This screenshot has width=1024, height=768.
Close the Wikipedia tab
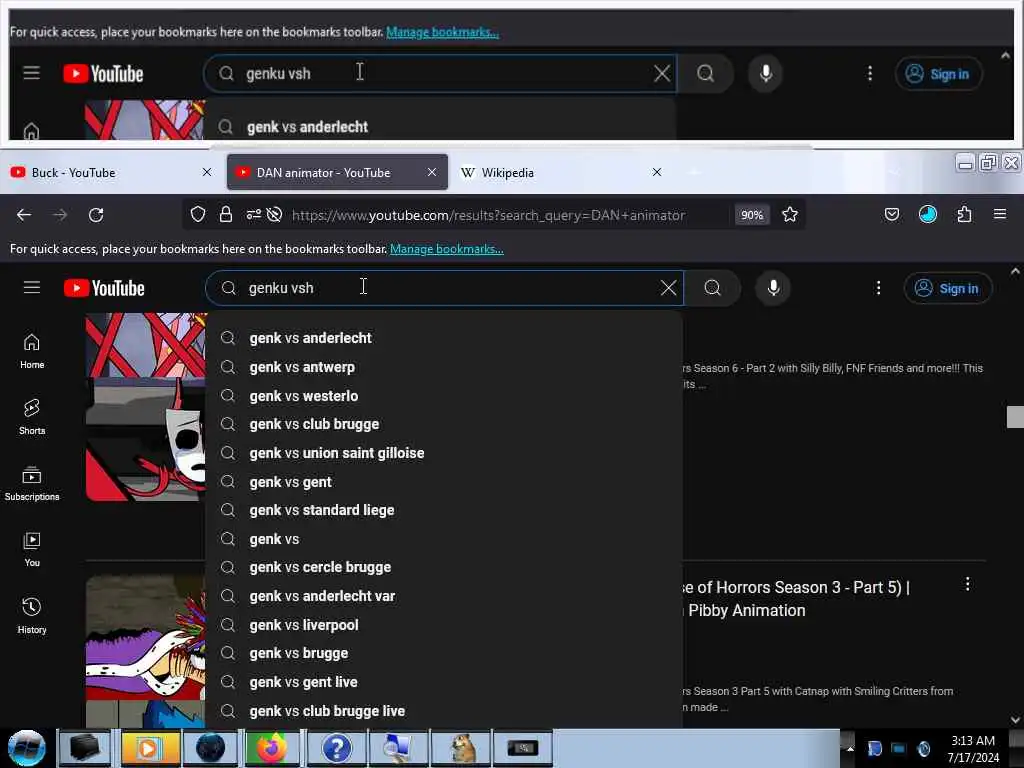click(657, 172)
